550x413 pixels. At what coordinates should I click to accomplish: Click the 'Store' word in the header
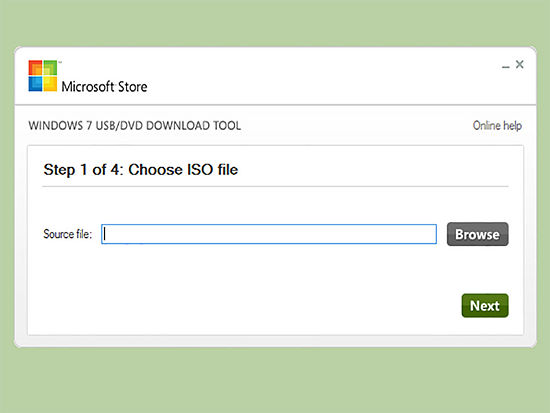132,87
